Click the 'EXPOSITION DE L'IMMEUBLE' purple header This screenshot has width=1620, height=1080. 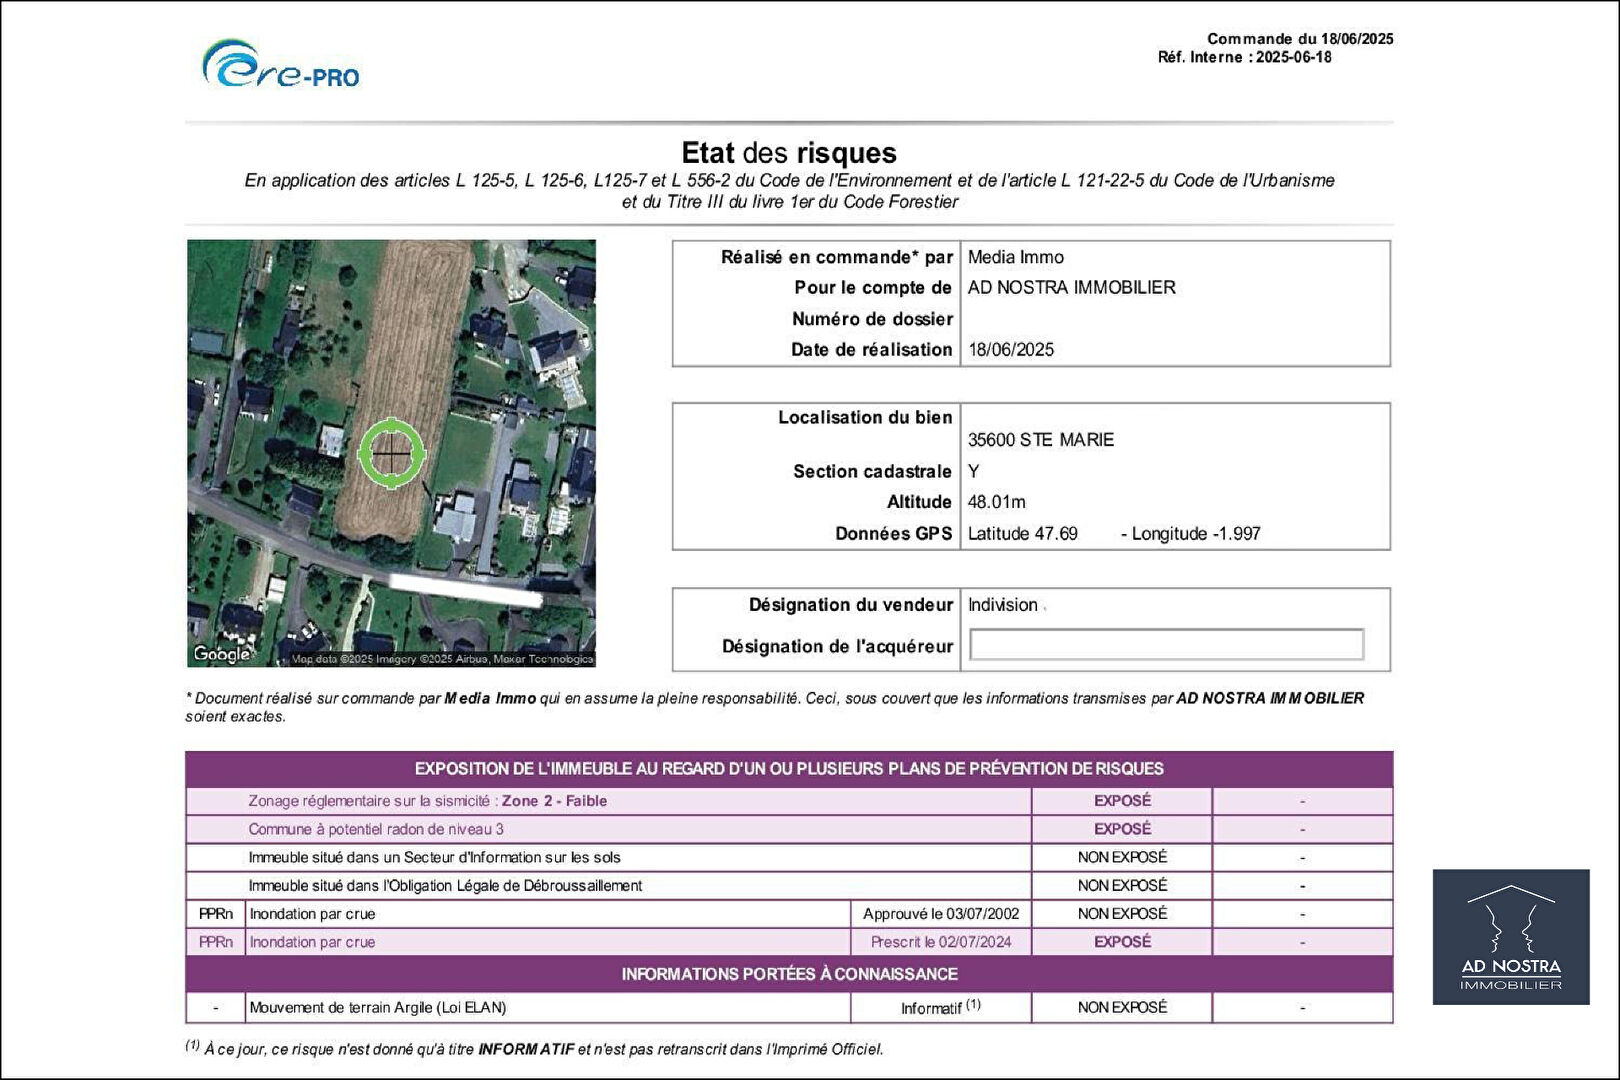[789, 769]
